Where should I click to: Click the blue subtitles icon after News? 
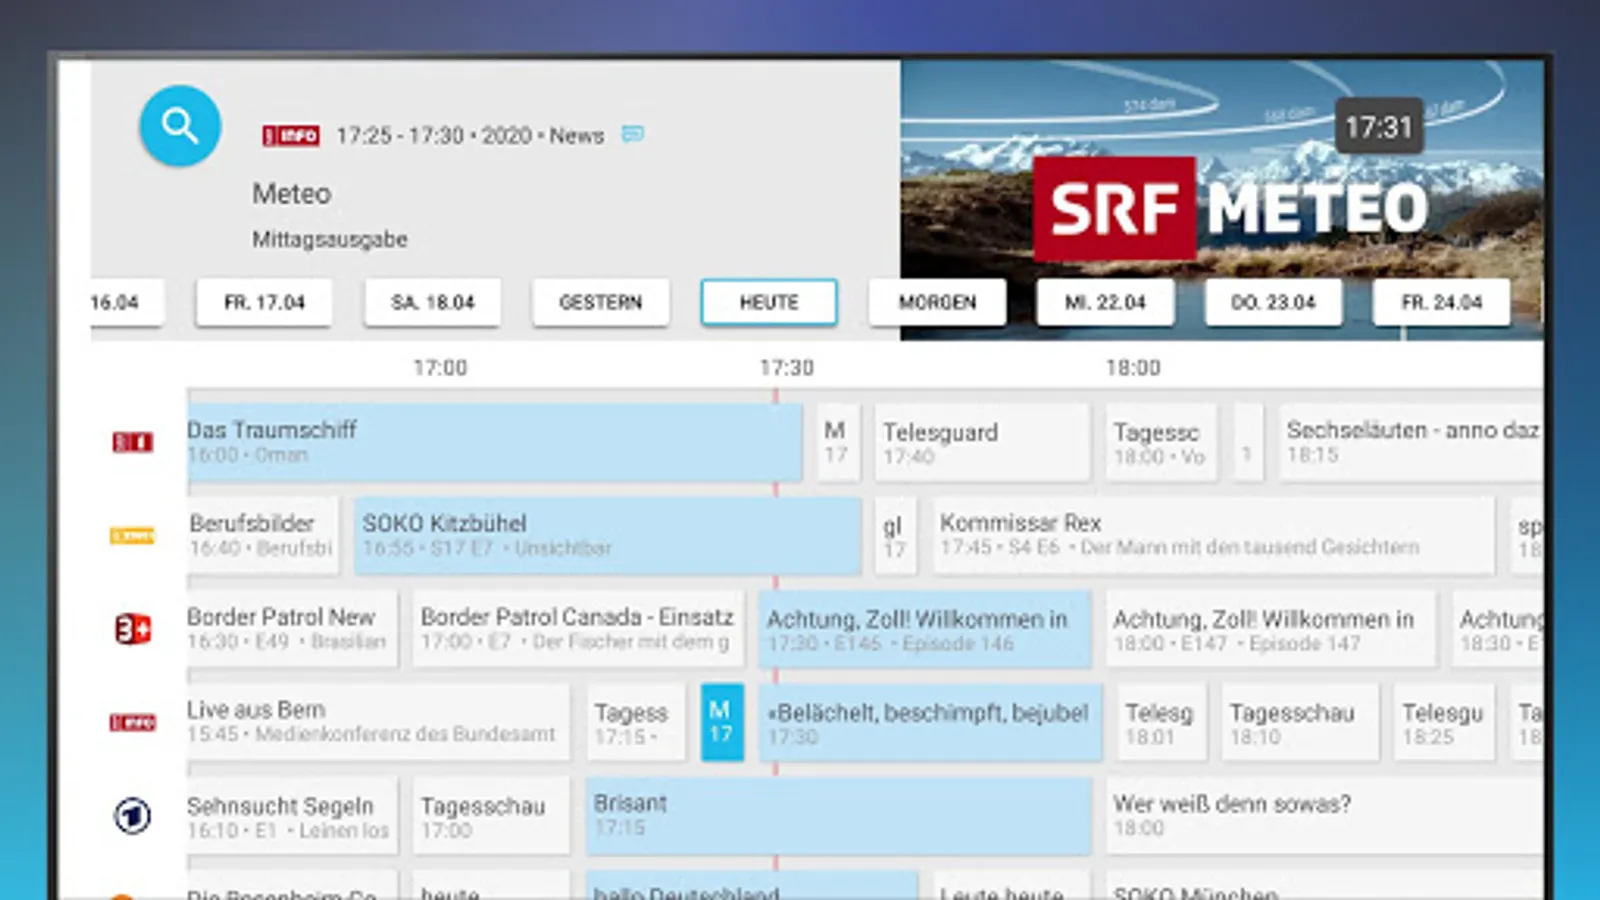(x=633, y=134)
